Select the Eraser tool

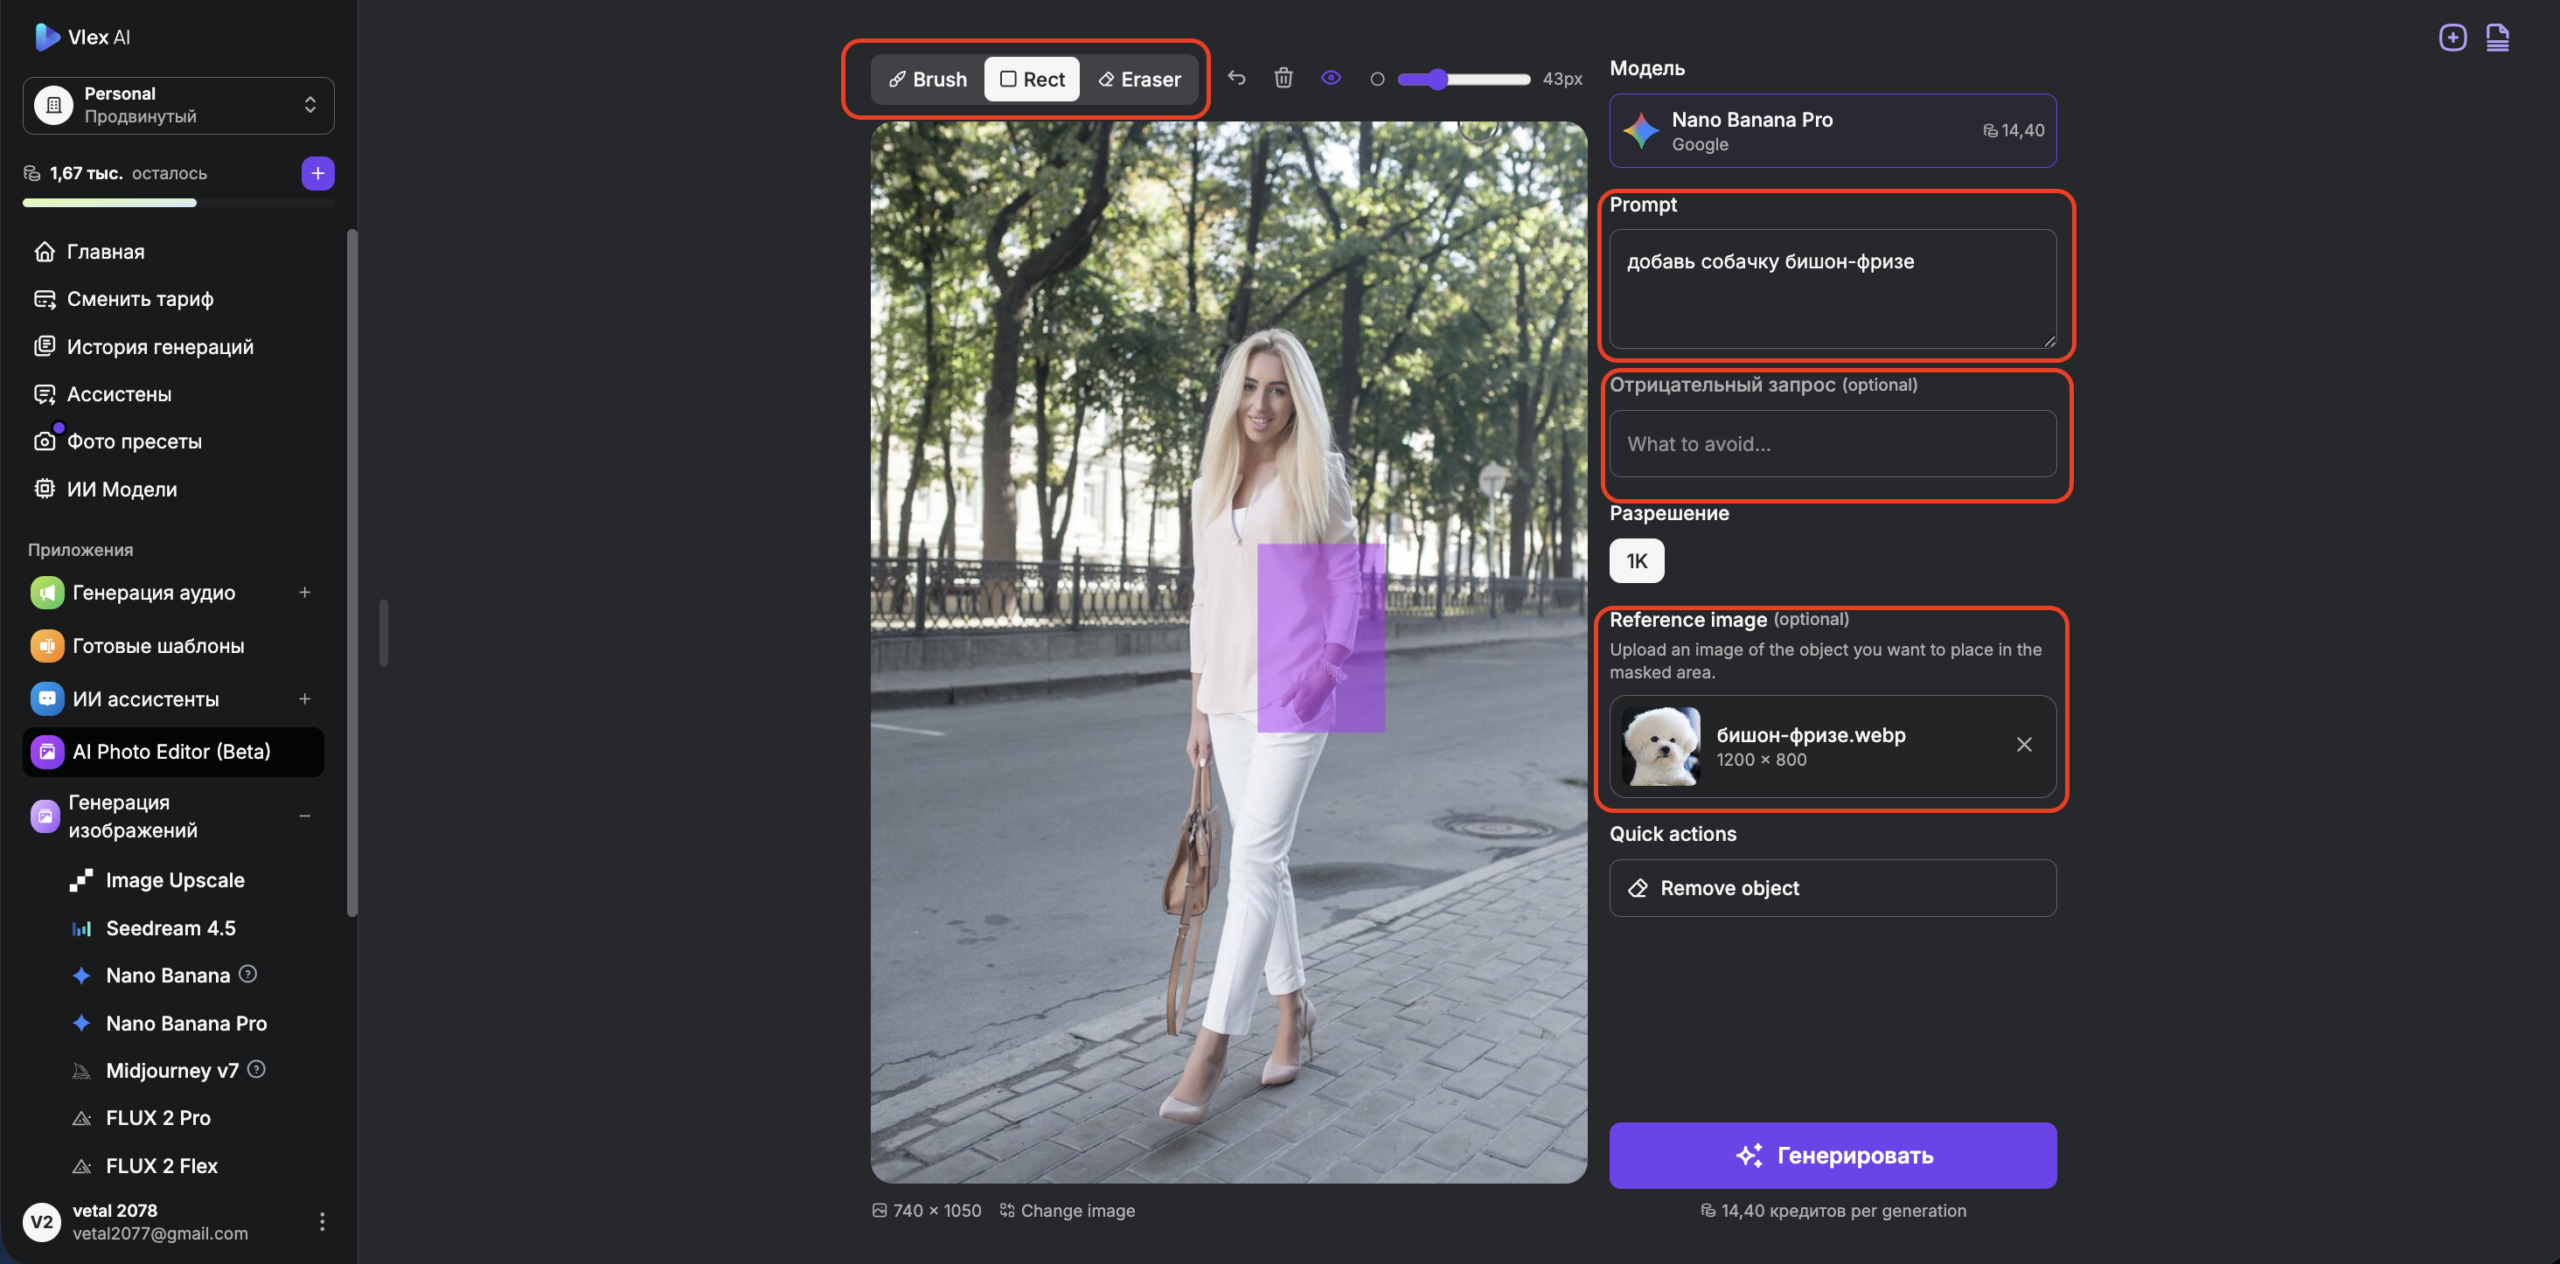pyautogui.click(x=1140, y=79)
